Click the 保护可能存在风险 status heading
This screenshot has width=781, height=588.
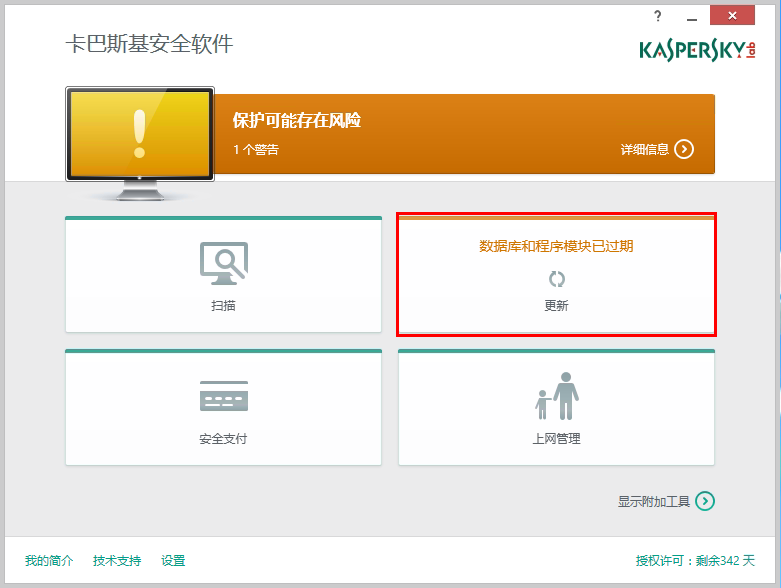(297, 120)
